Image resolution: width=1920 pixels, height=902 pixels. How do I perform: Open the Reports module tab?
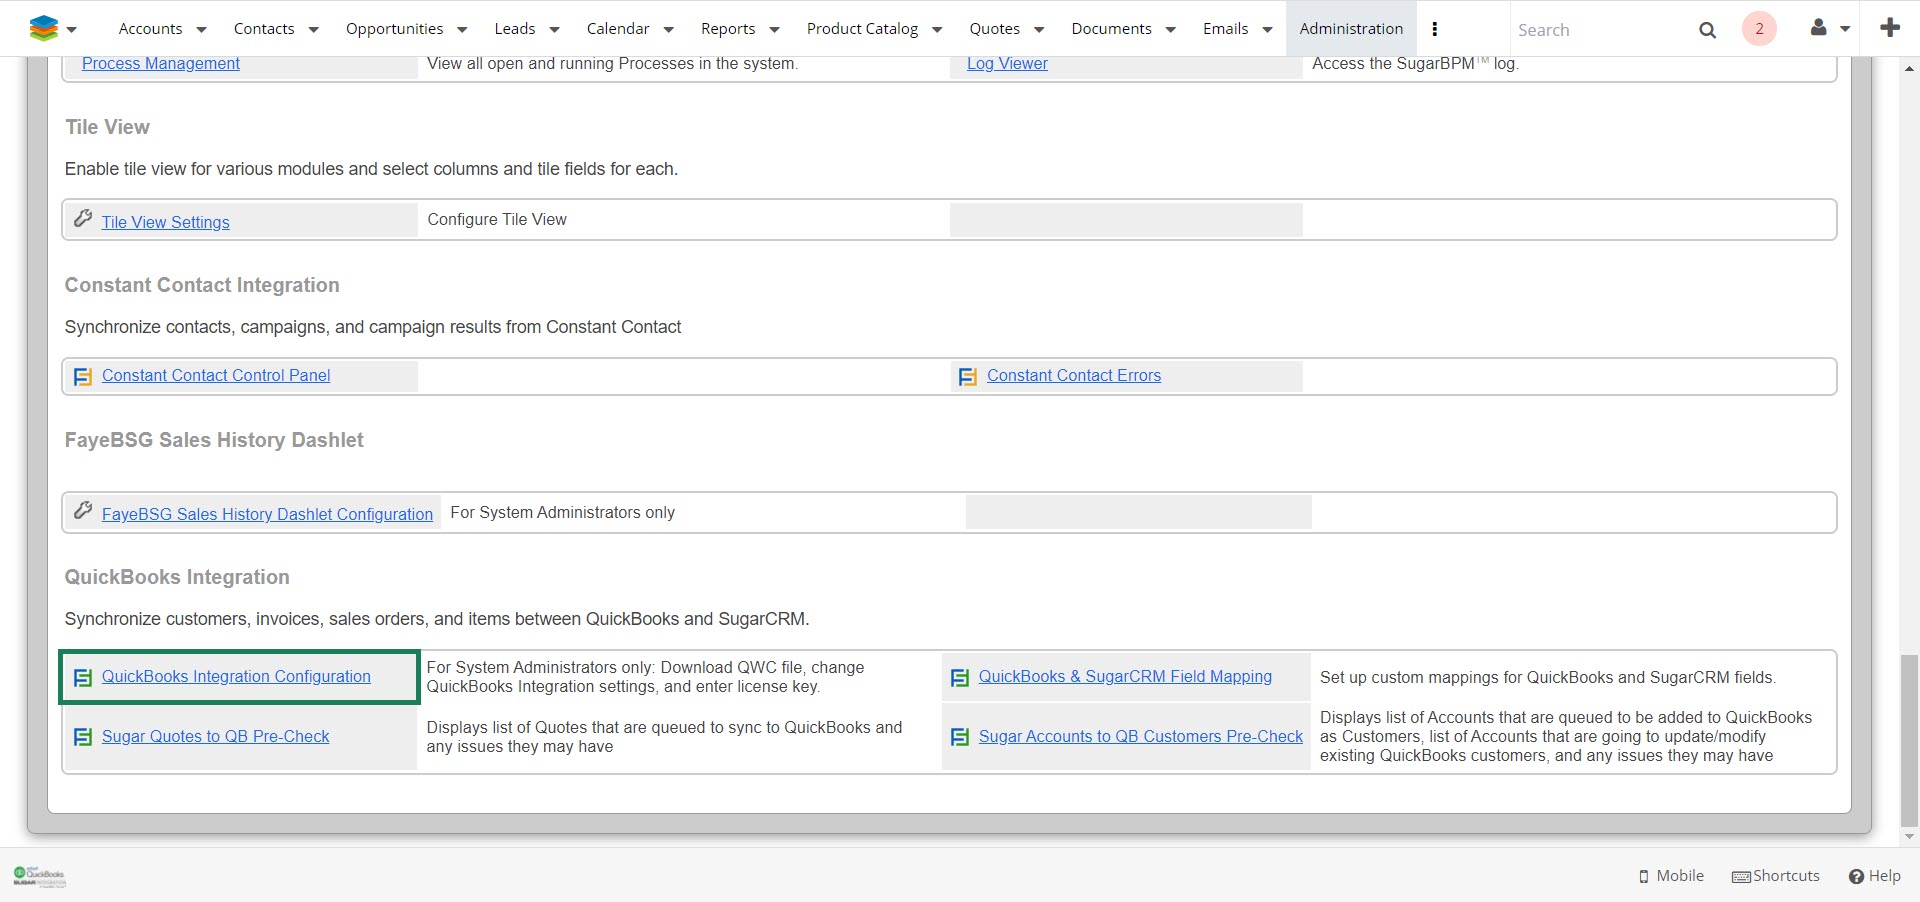click(727, 29)
